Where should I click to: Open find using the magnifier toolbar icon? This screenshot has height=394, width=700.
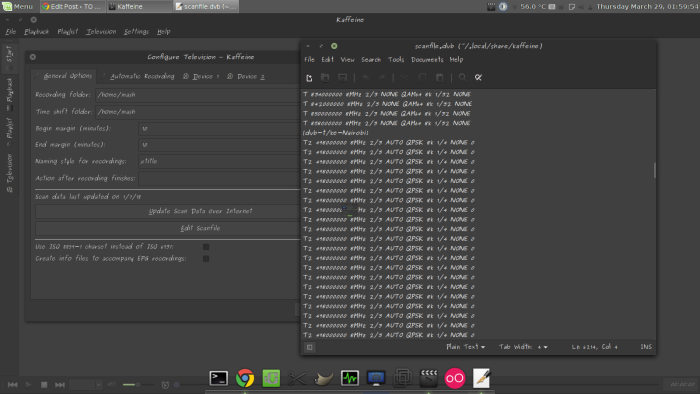coord(462,78)
